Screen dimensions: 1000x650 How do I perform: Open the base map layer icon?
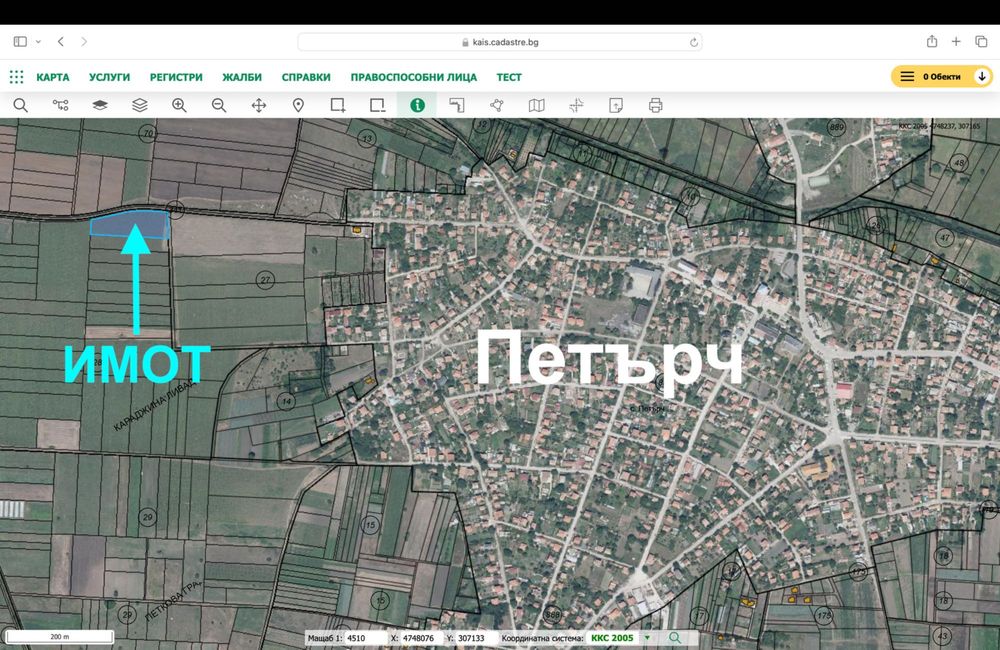tap(100, 105)
